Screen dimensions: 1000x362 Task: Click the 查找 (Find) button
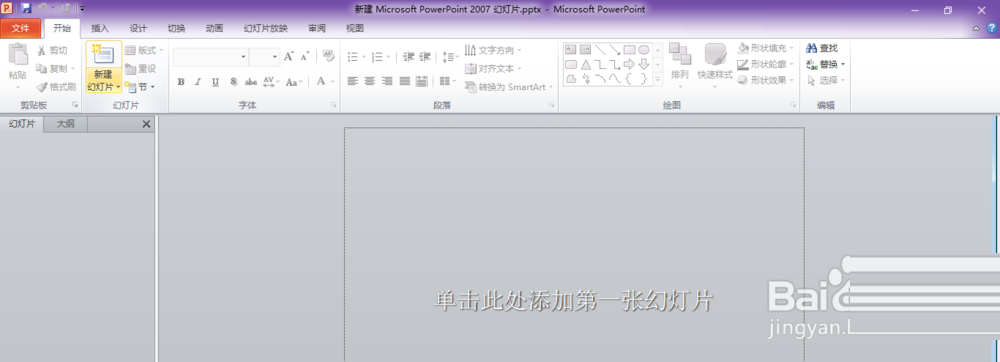click(821, 48)
